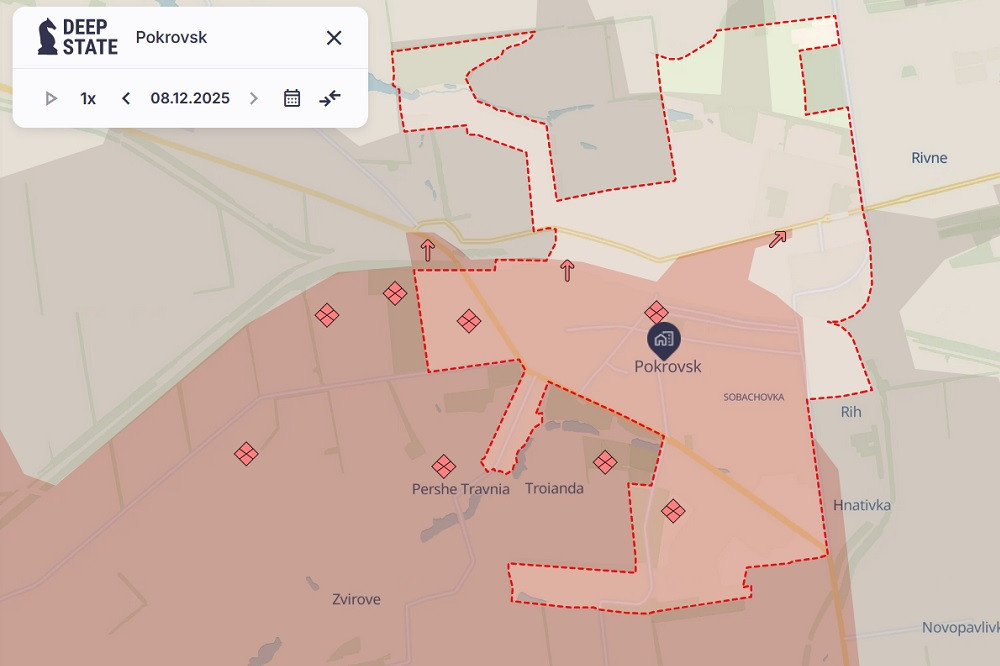Open the calendar date picker
This screenshot has height=666, width=1000.
point(292,98)
